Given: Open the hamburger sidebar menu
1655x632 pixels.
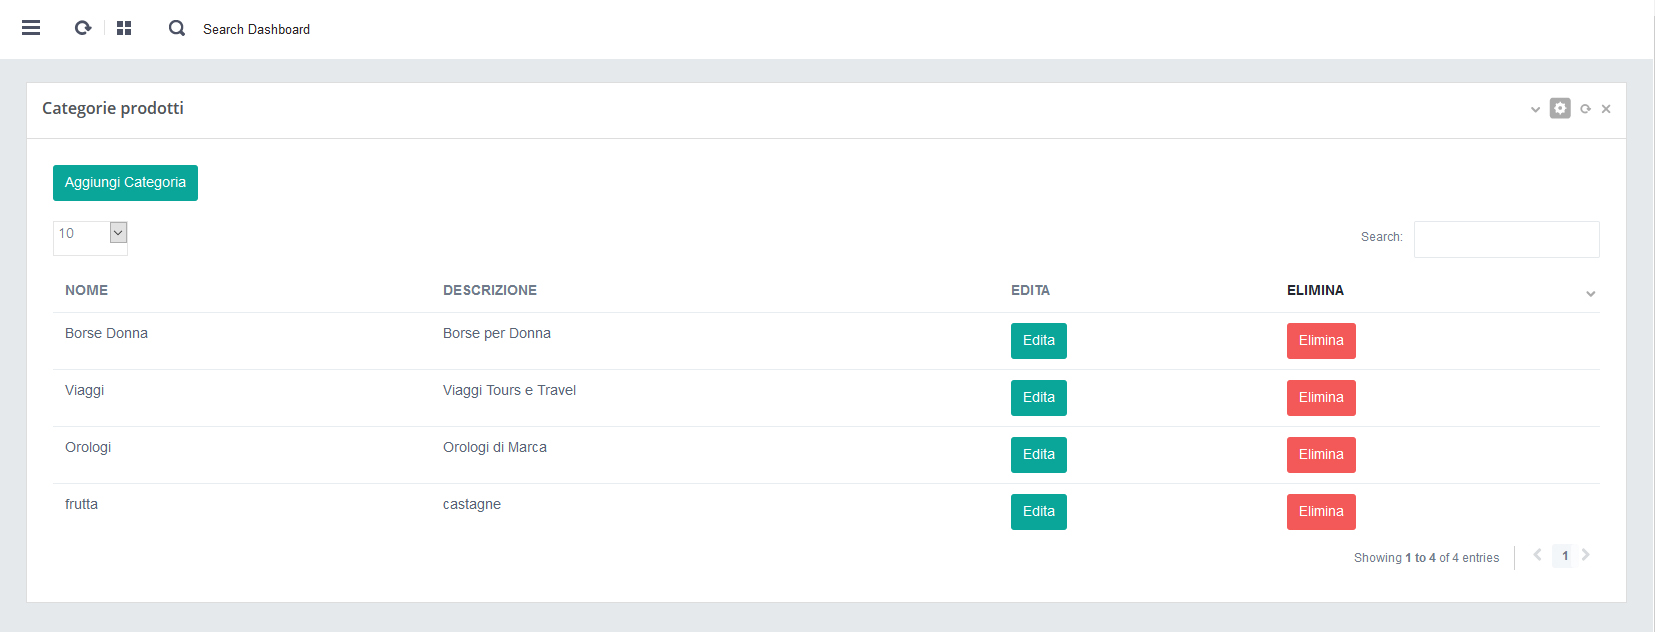Looking at the screenshot, I should coord(31,28).
